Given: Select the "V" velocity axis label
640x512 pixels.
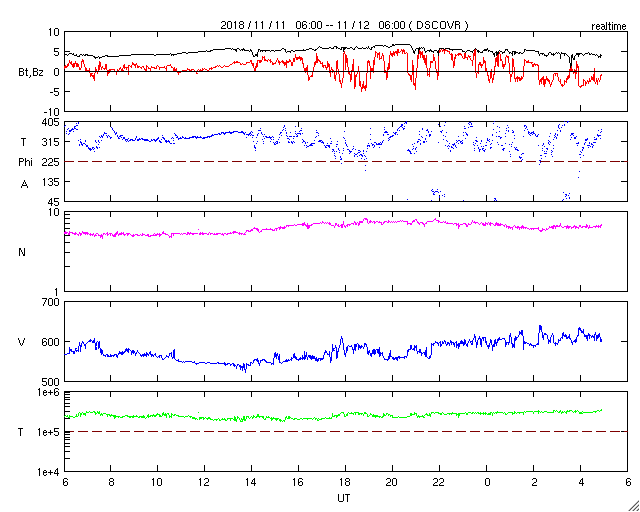Looking at the screenshot, I should click(21, 342).
